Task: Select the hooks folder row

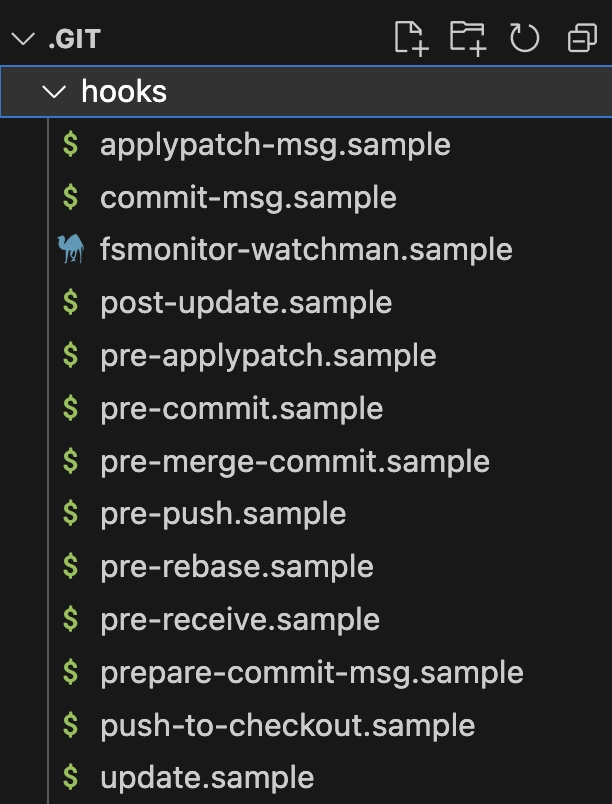Action: (x=306, y=92)
